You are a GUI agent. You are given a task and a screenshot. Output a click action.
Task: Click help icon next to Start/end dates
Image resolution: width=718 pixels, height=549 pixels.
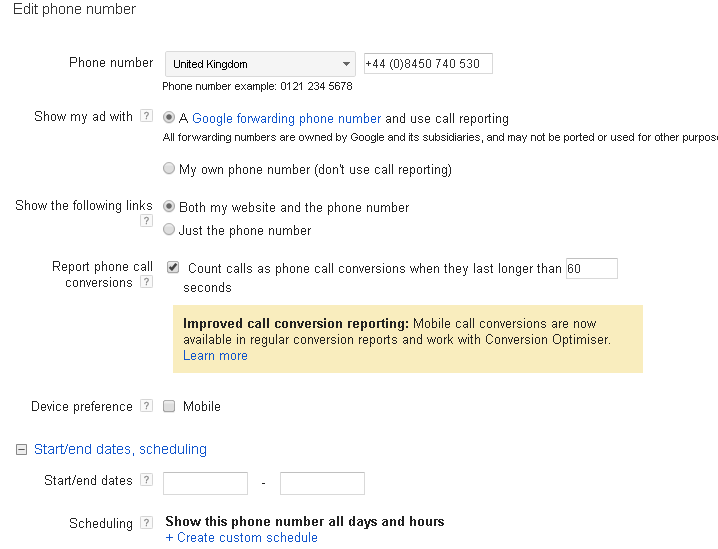(147, 481)
